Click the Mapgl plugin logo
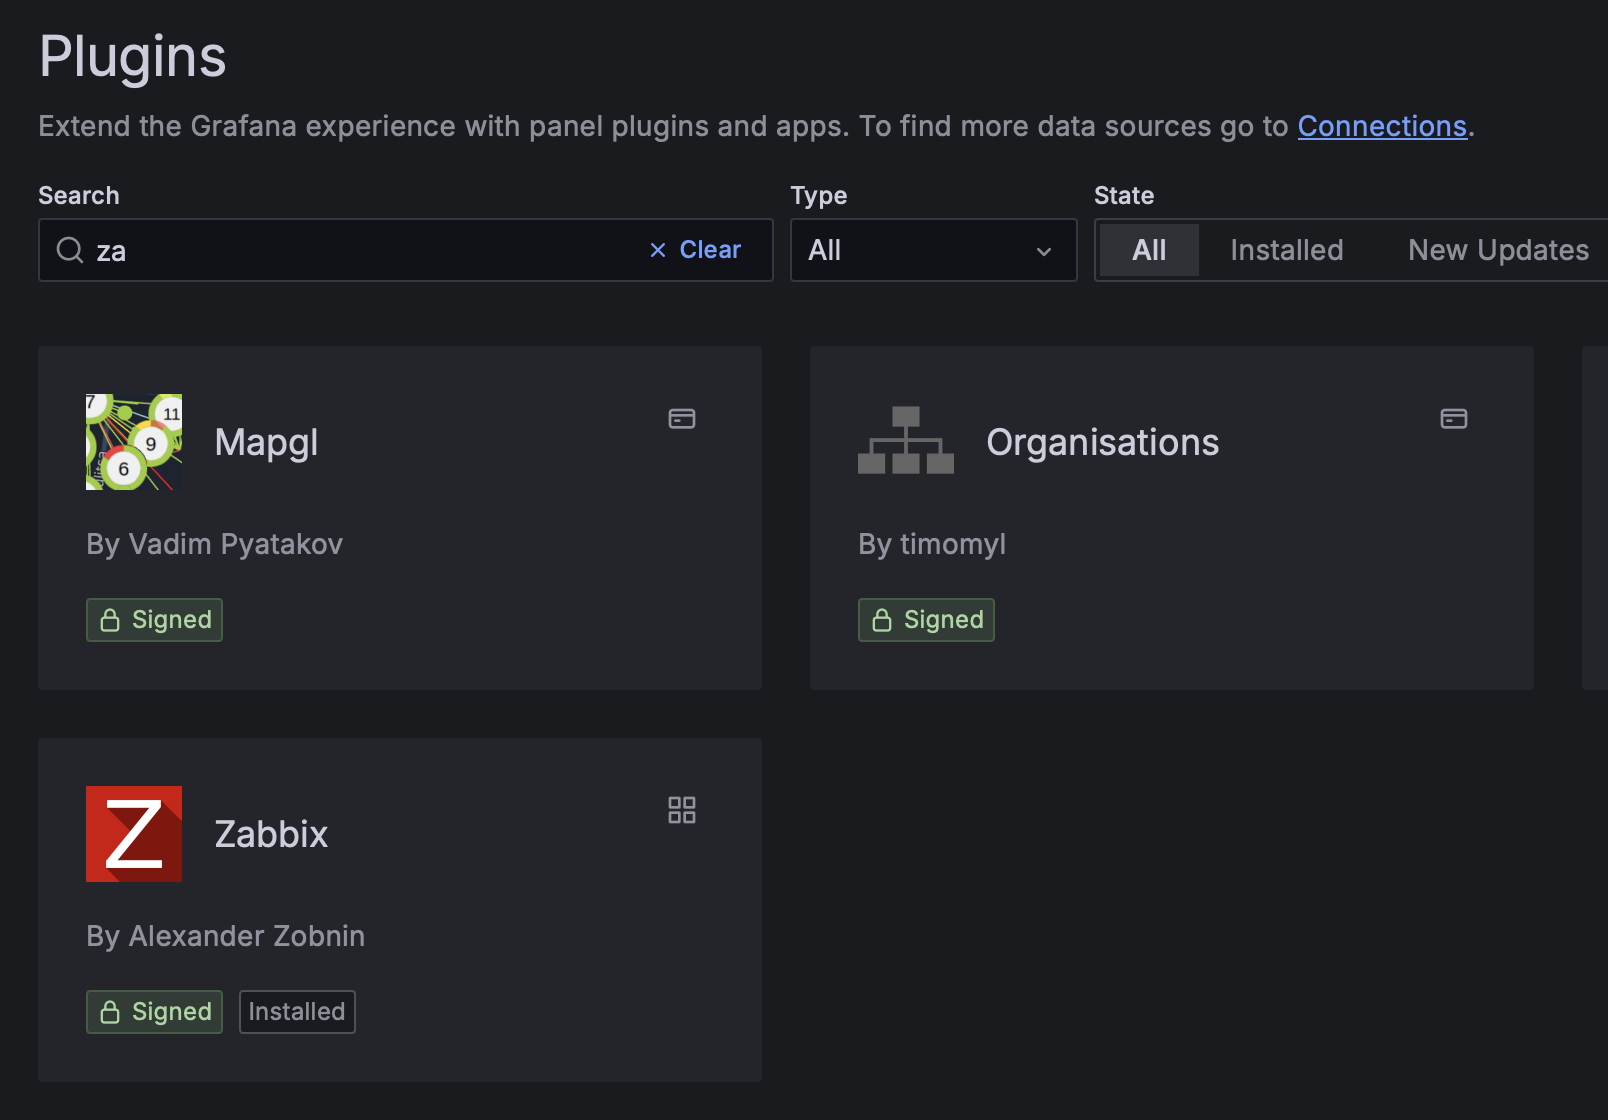Screen dimensions: 1608x1120 click(x=134, y=442)
